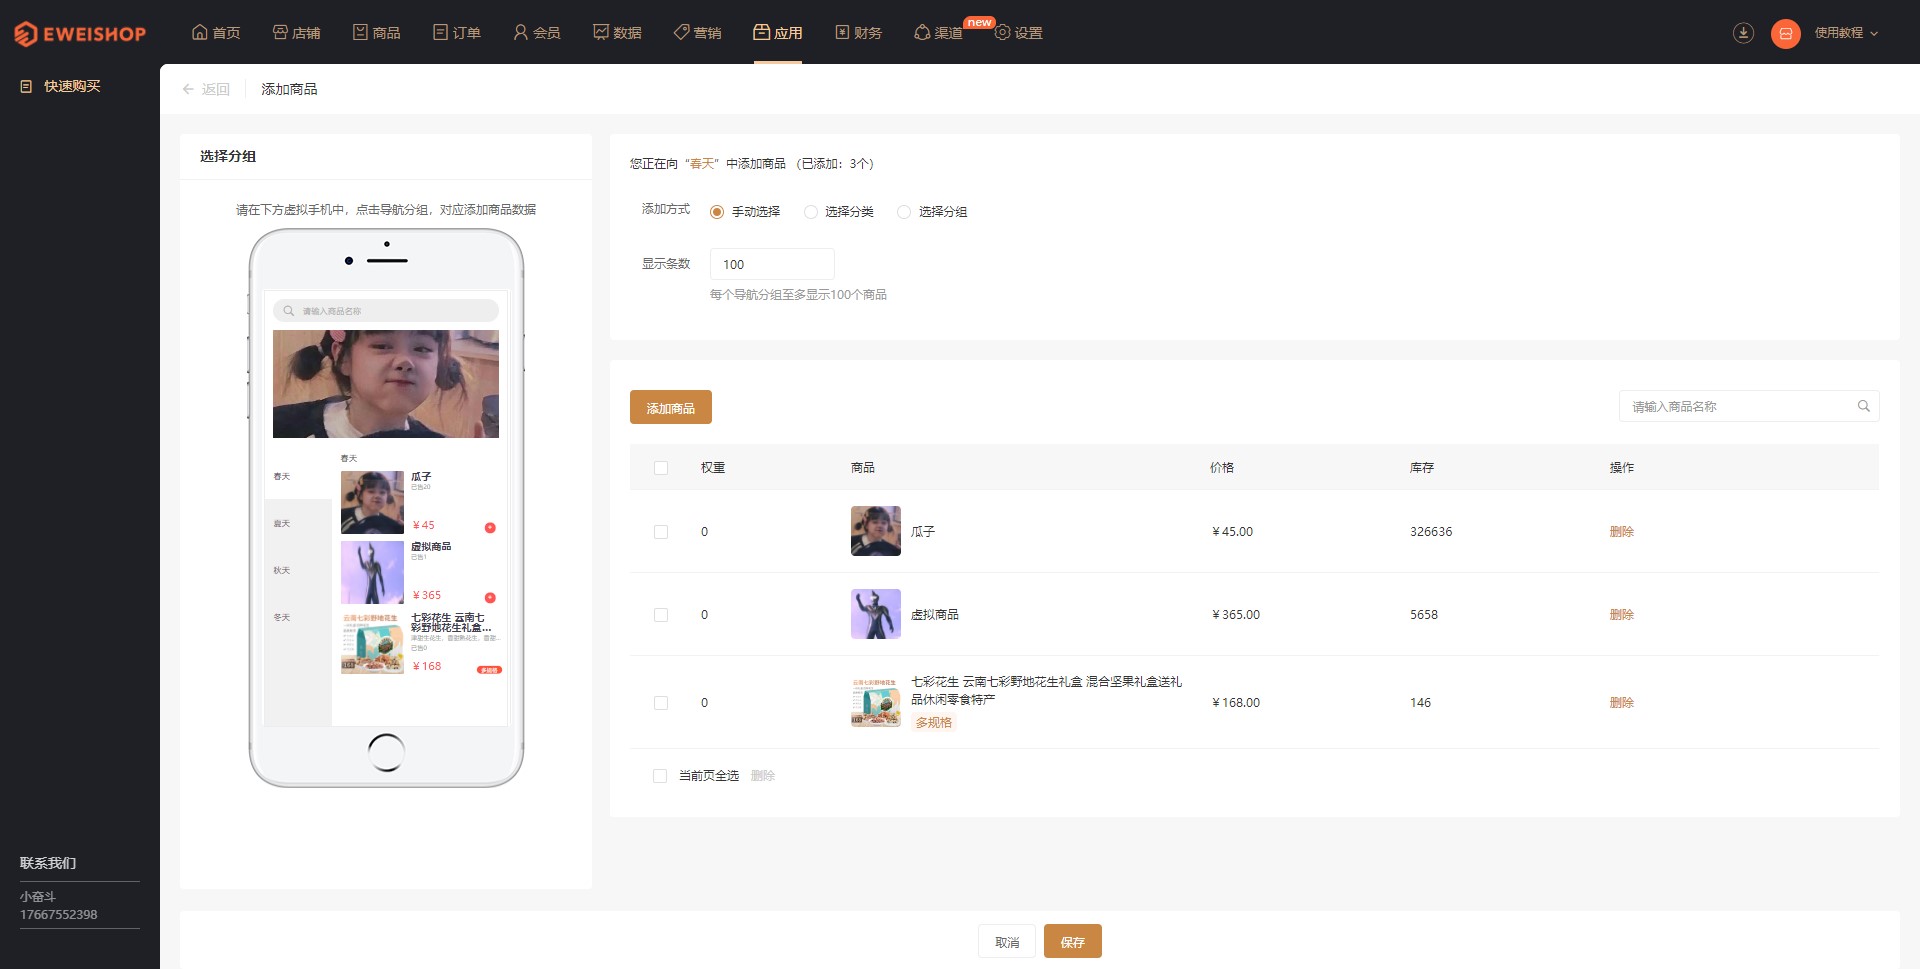The image size is (1920, 969).
Task: Select the 手动选择 radio option
Action: [x=745, y=212]
